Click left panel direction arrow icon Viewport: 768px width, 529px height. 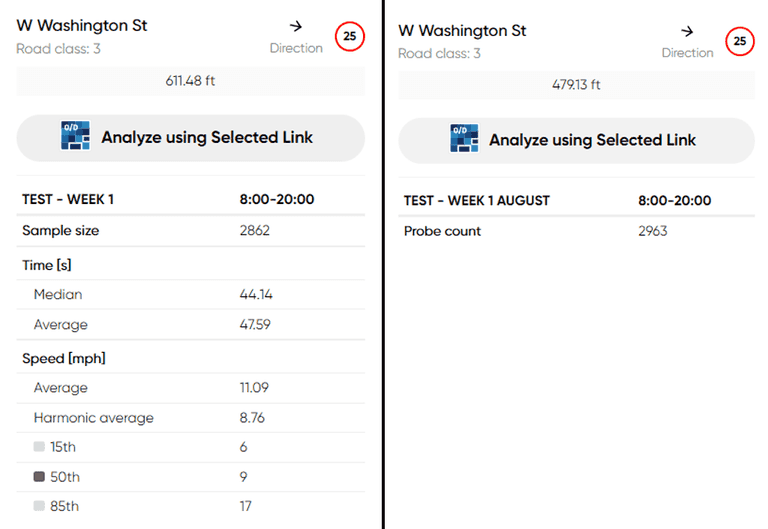coord(295,26)
